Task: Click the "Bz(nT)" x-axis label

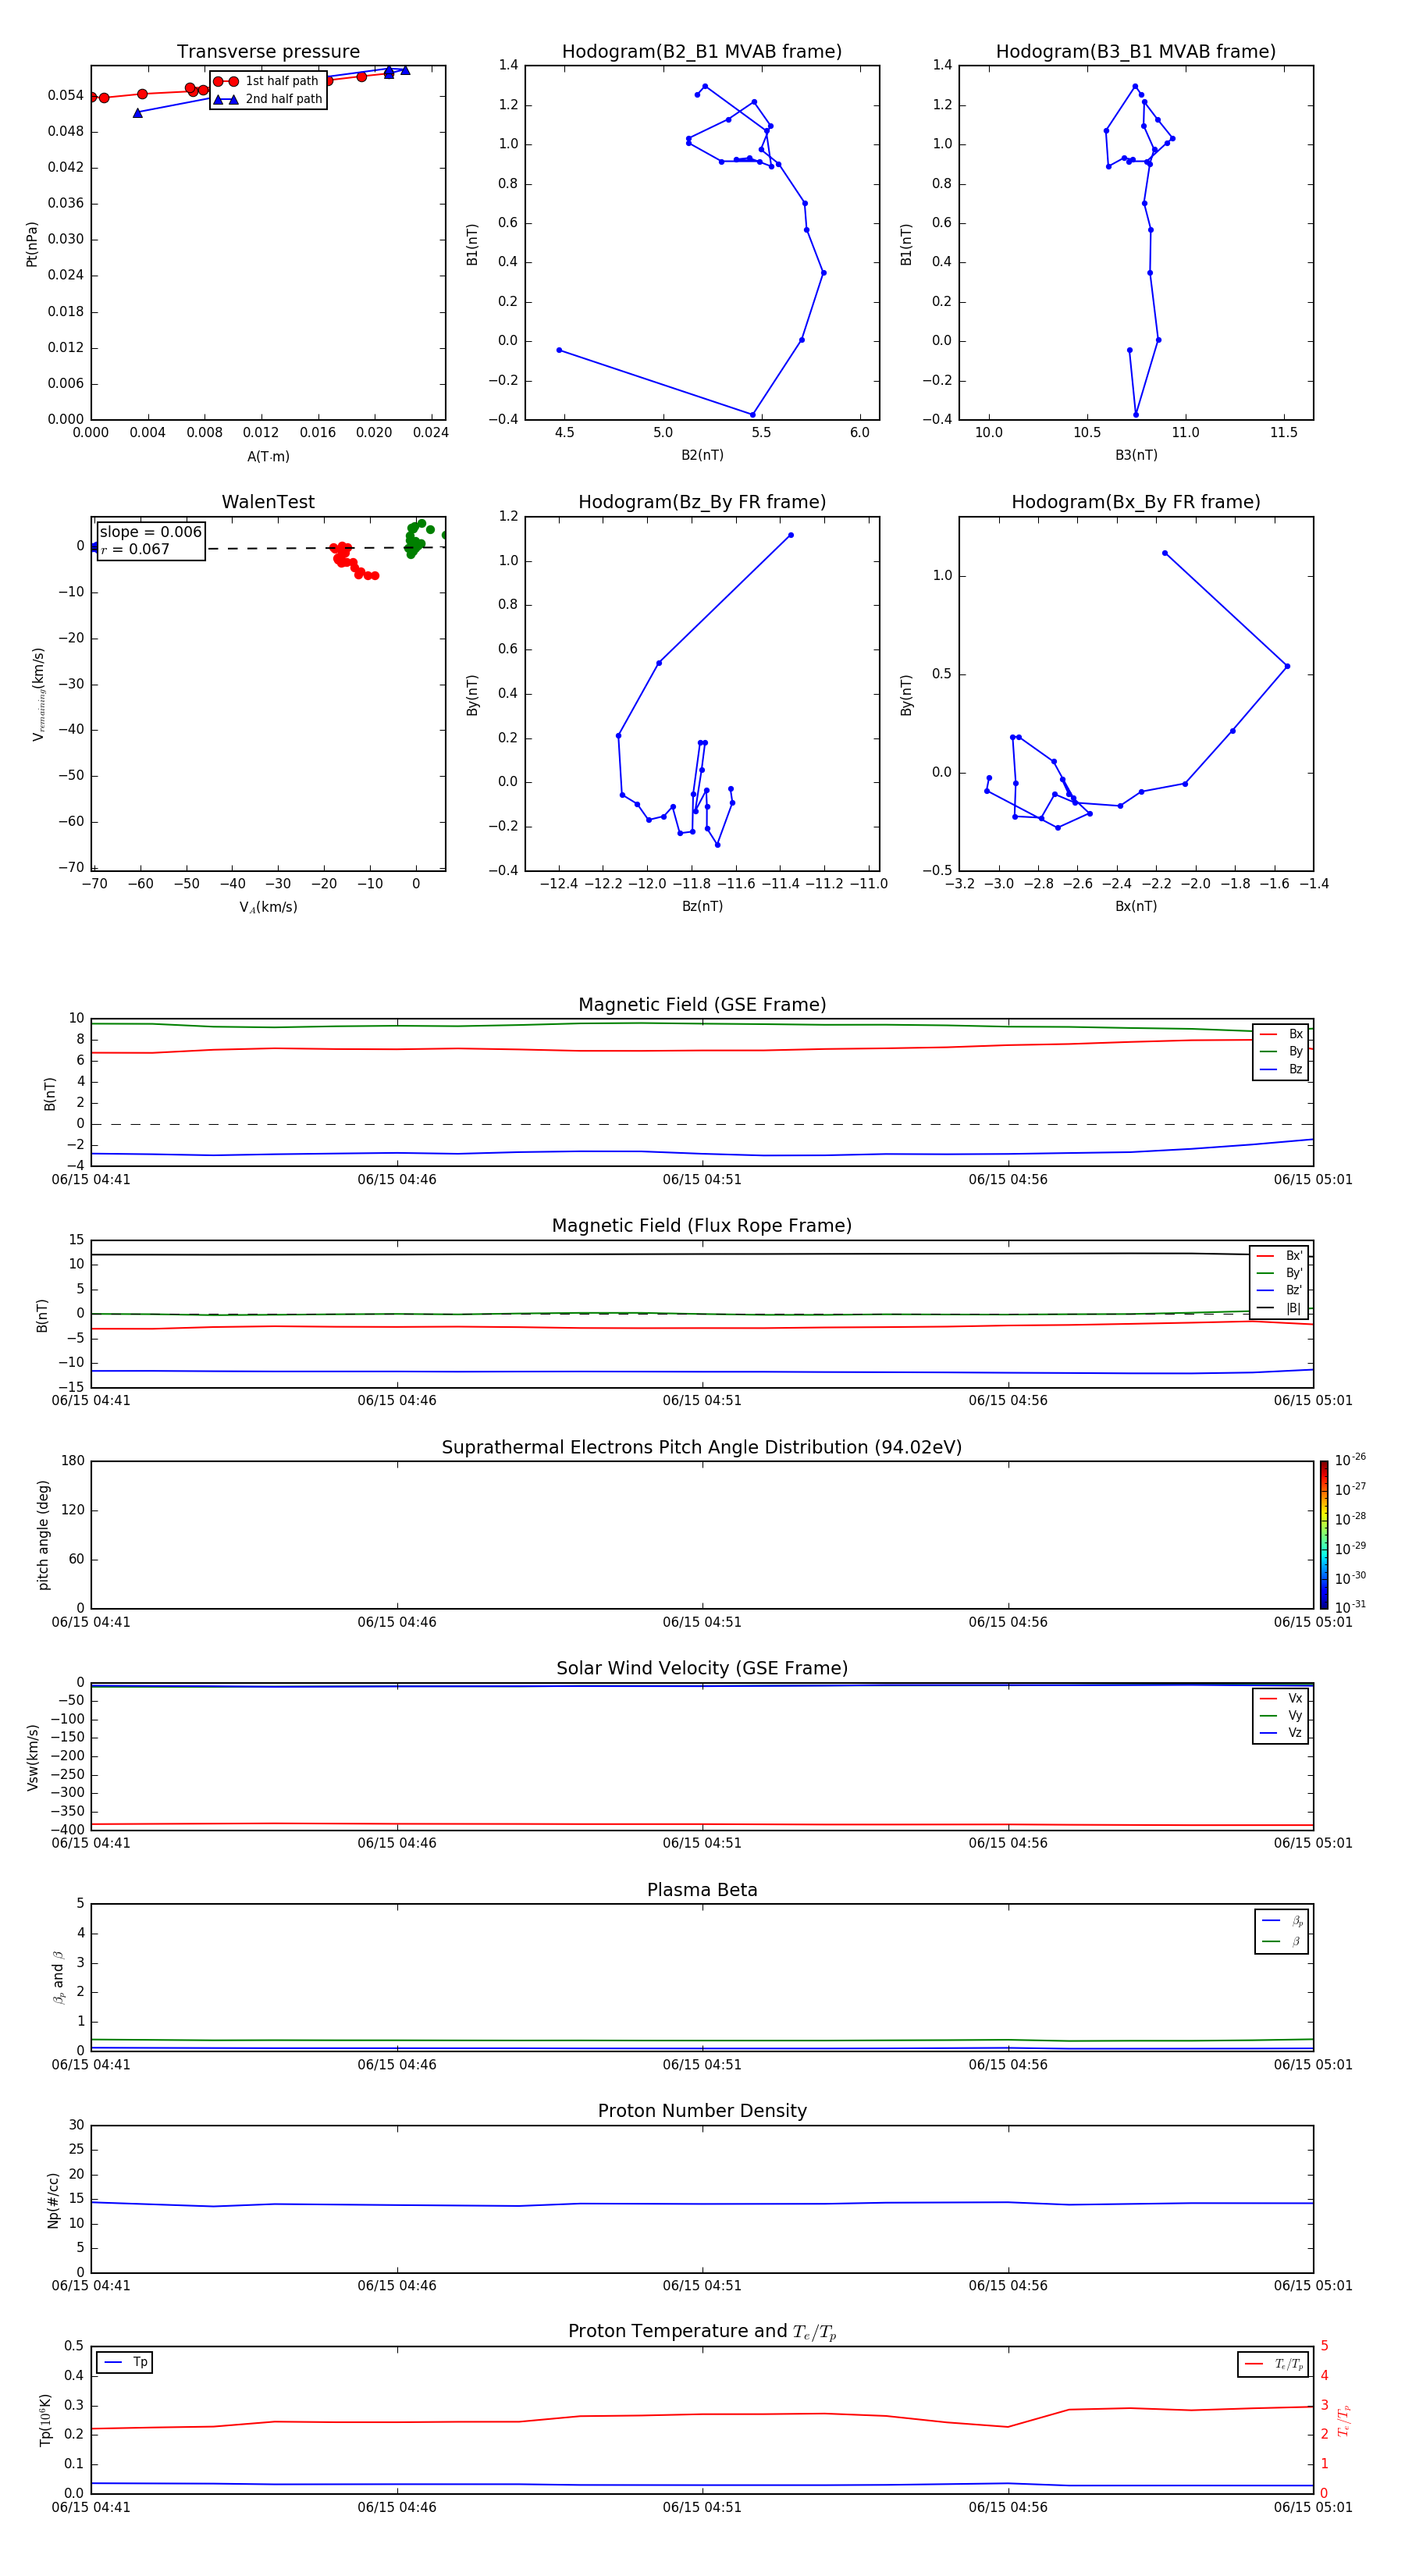Action: [702, 906]
